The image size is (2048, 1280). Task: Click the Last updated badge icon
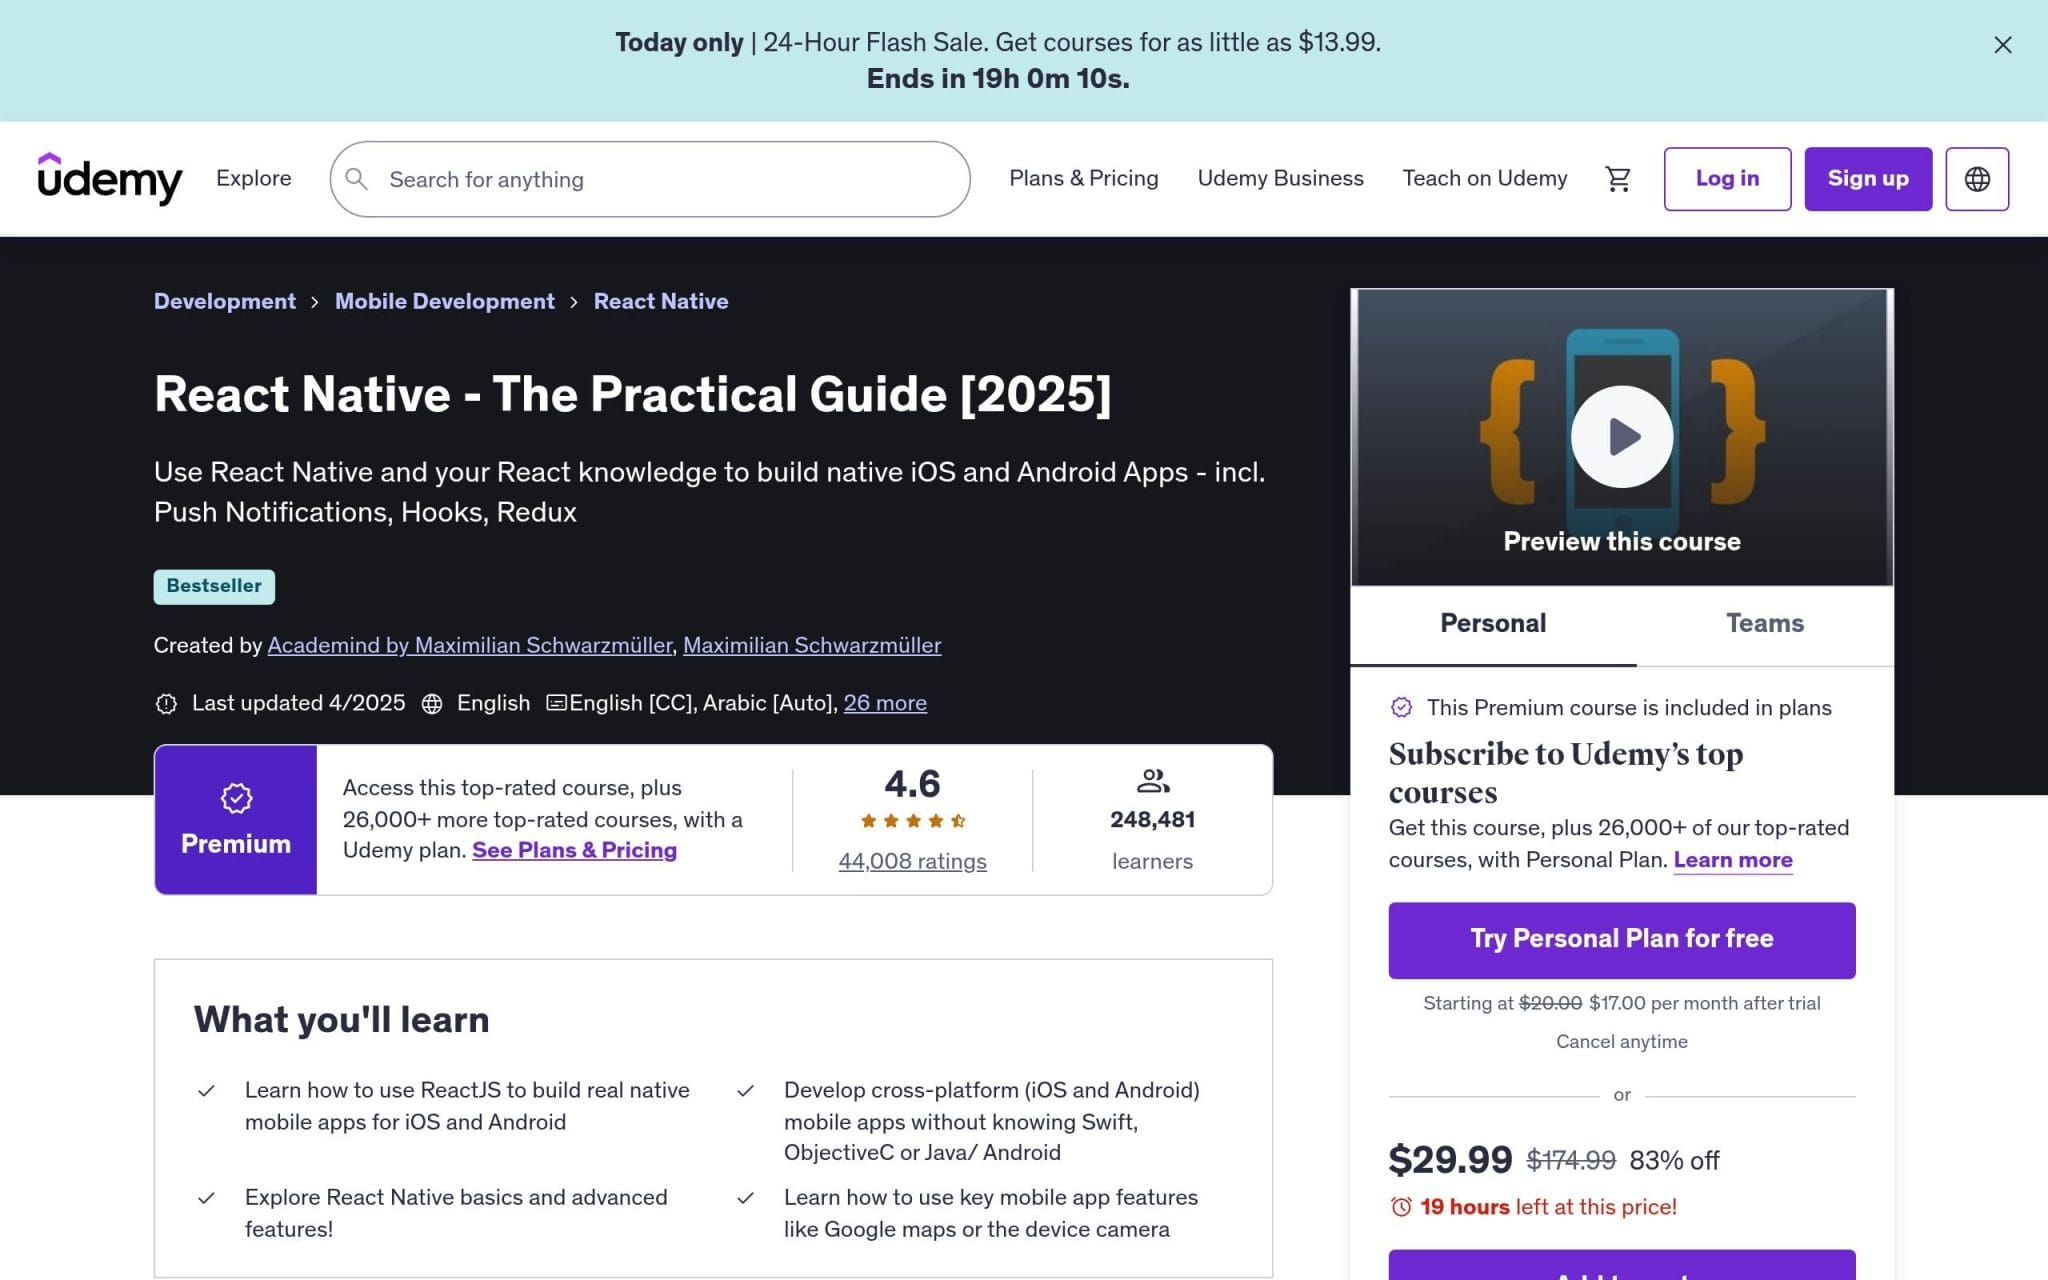coord(166,704)
